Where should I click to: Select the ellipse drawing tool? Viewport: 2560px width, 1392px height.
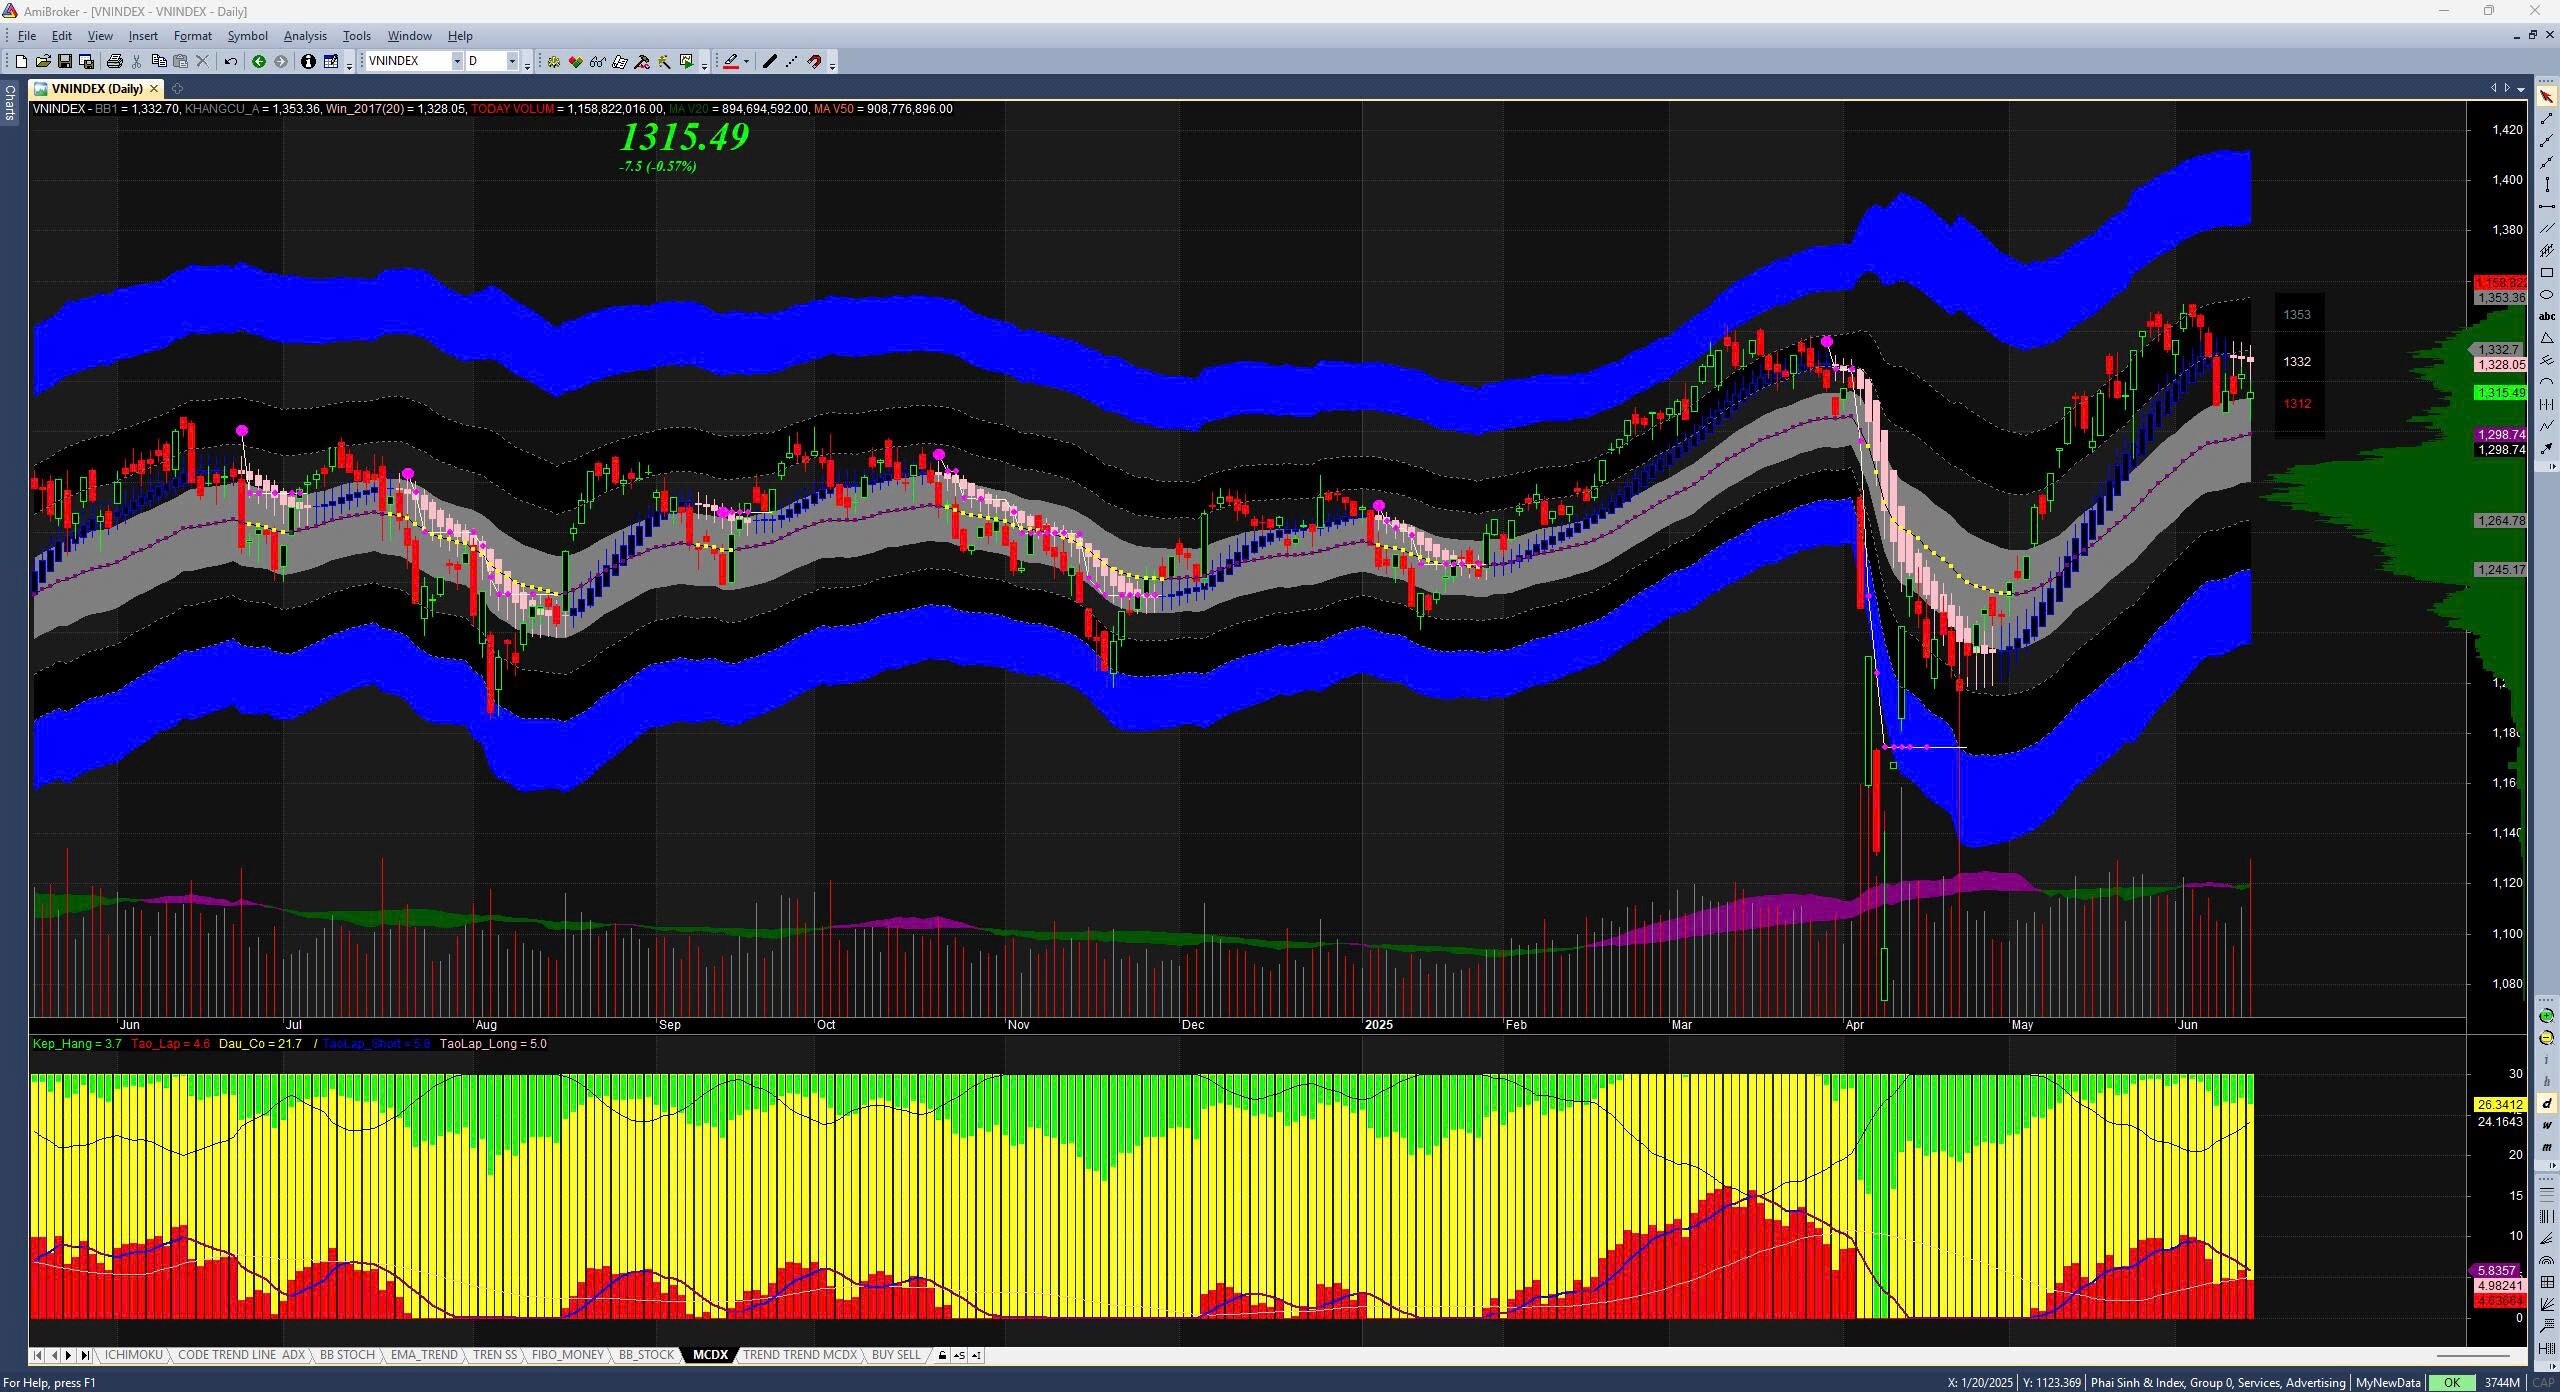click(2546, 294)
